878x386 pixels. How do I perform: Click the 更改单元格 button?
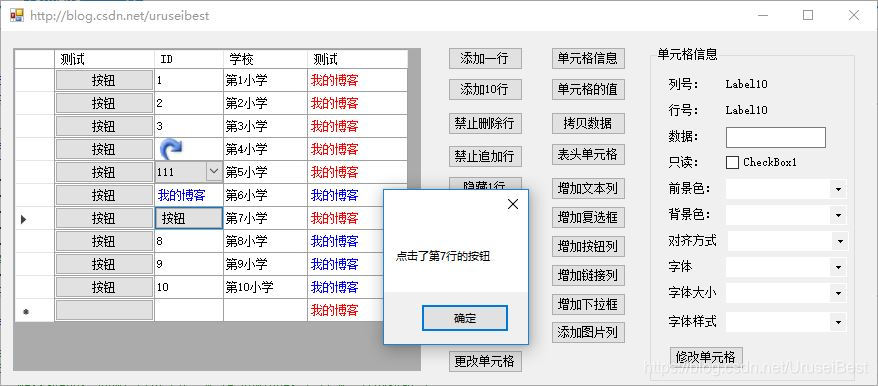tap(485, 361)
